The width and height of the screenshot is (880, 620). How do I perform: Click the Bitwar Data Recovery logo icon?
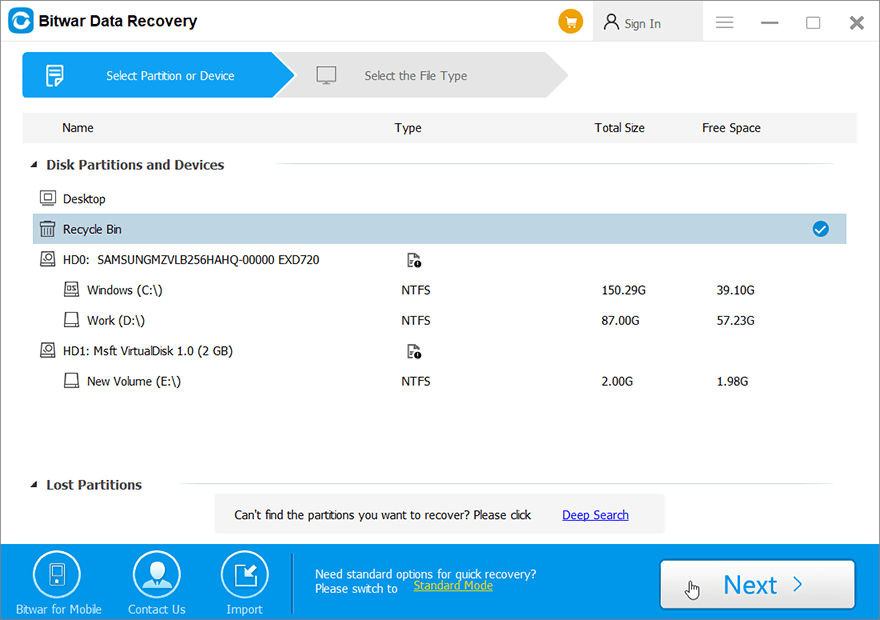pos(20,20)
